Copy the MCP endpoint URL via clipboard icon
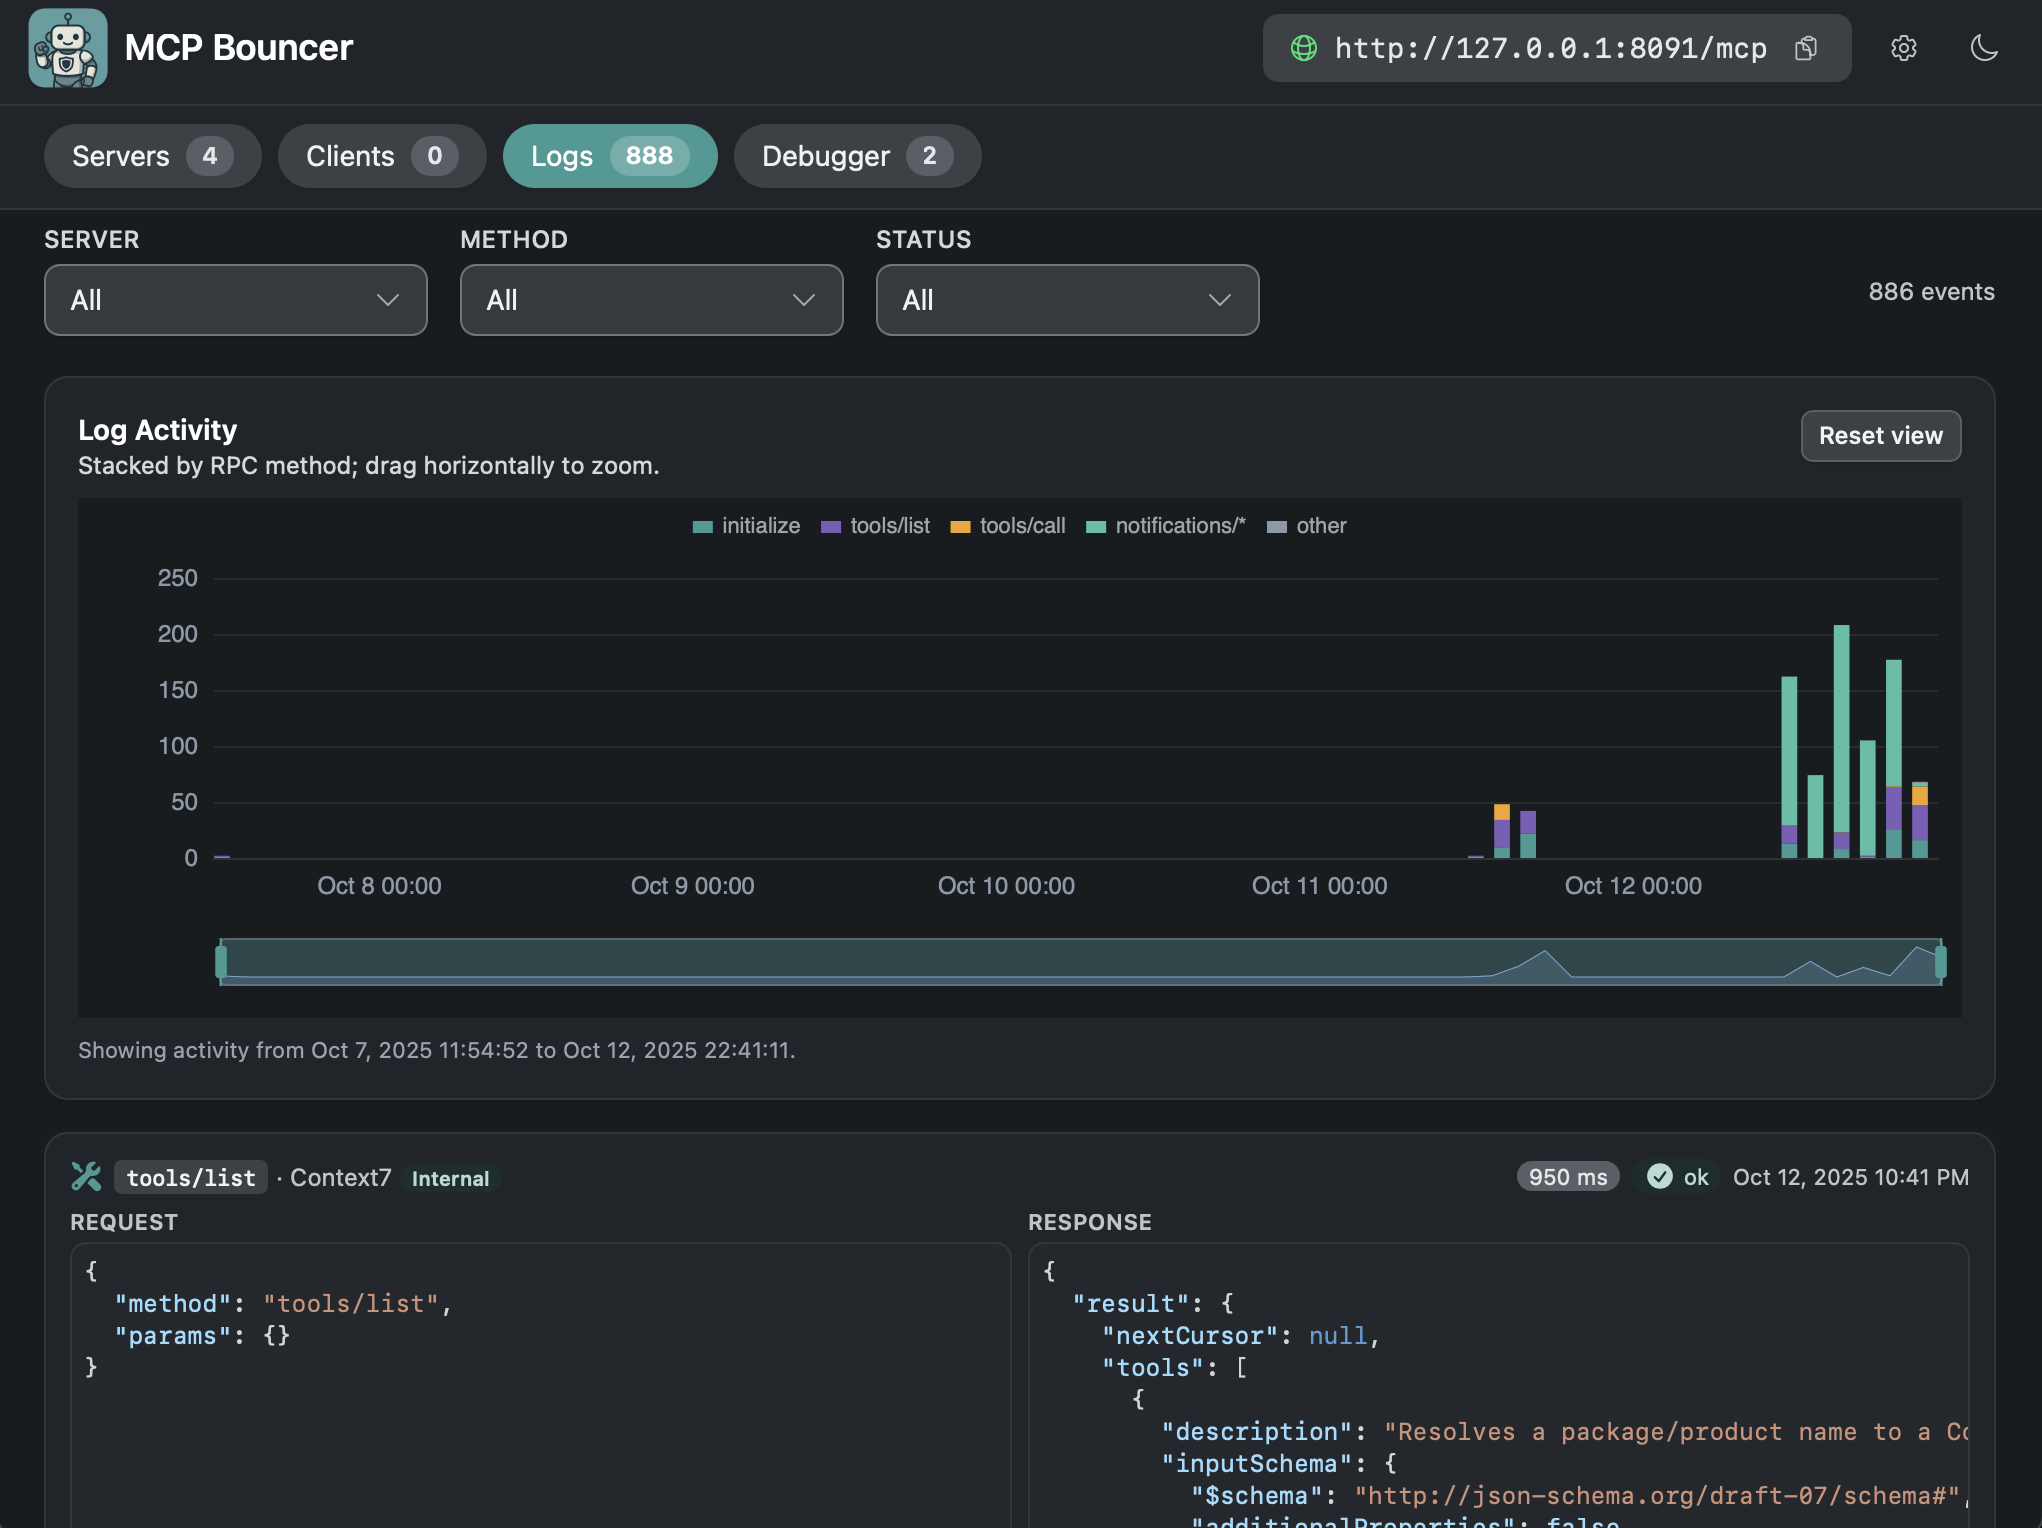The image size is (2042, 1528). coord(1806,48)
